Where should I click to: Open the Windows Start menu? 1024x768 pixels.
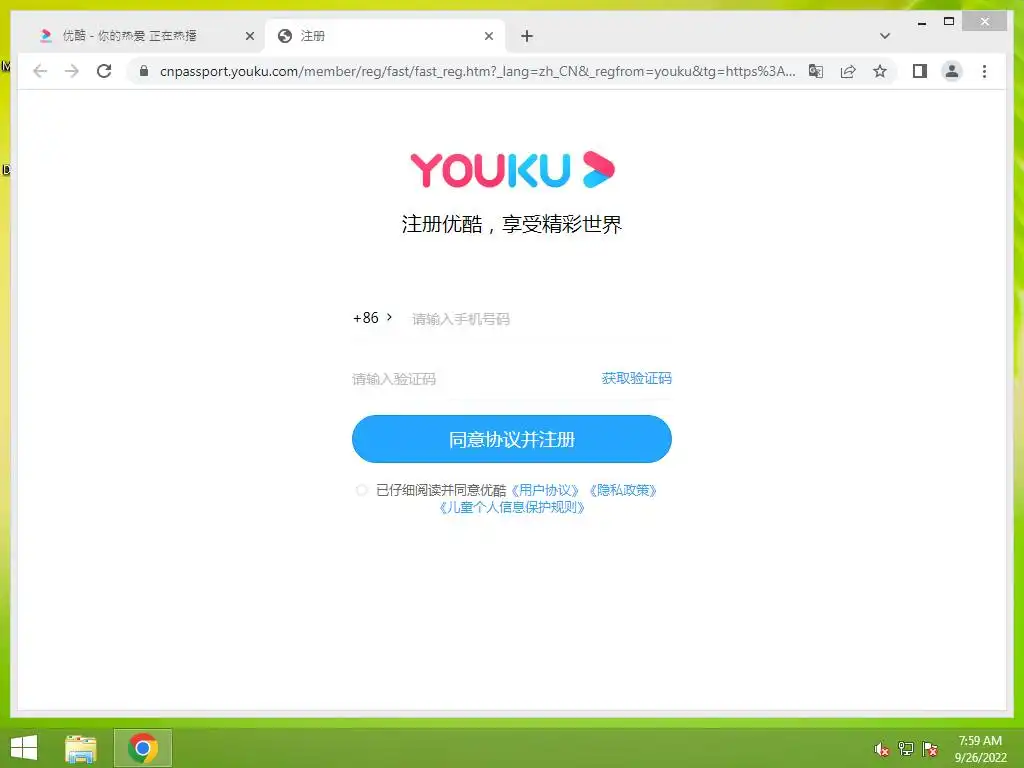[x=24, y=748]
